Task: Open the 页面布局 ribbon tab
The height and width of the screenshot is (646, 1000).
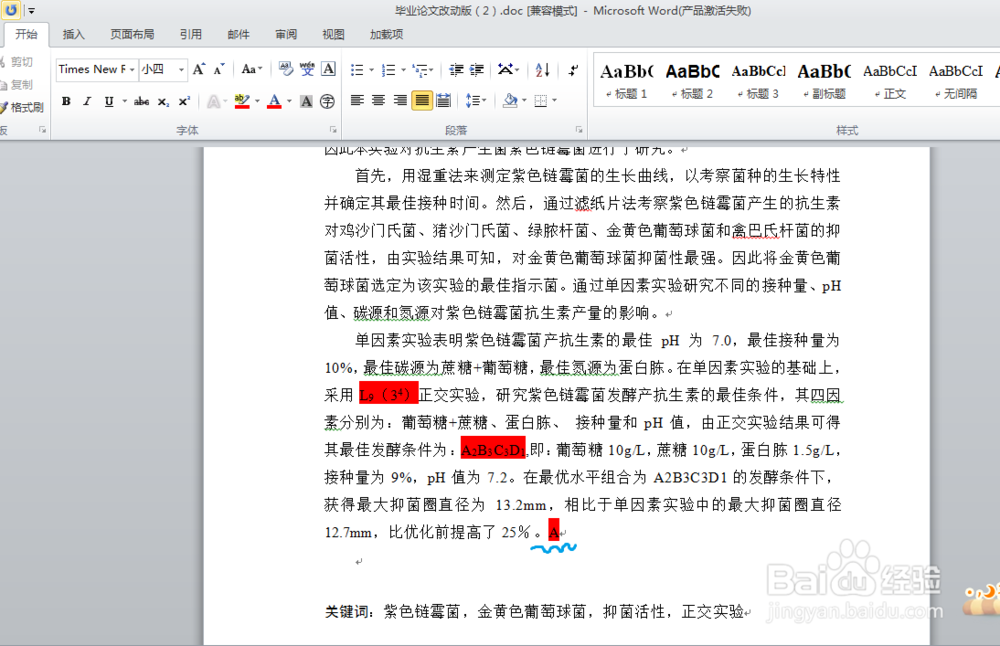Action: pos(133,33)
